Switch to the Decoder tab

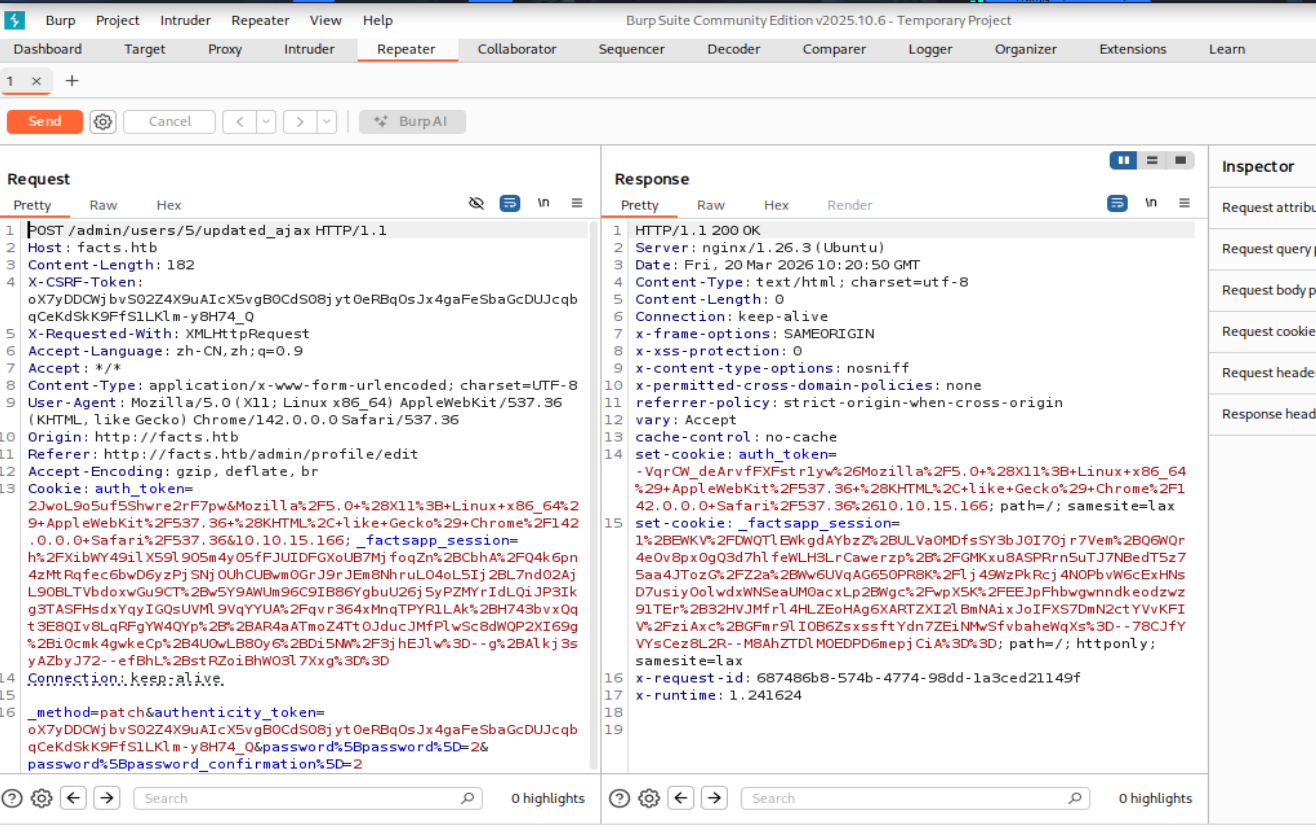(x=734, y=49)
